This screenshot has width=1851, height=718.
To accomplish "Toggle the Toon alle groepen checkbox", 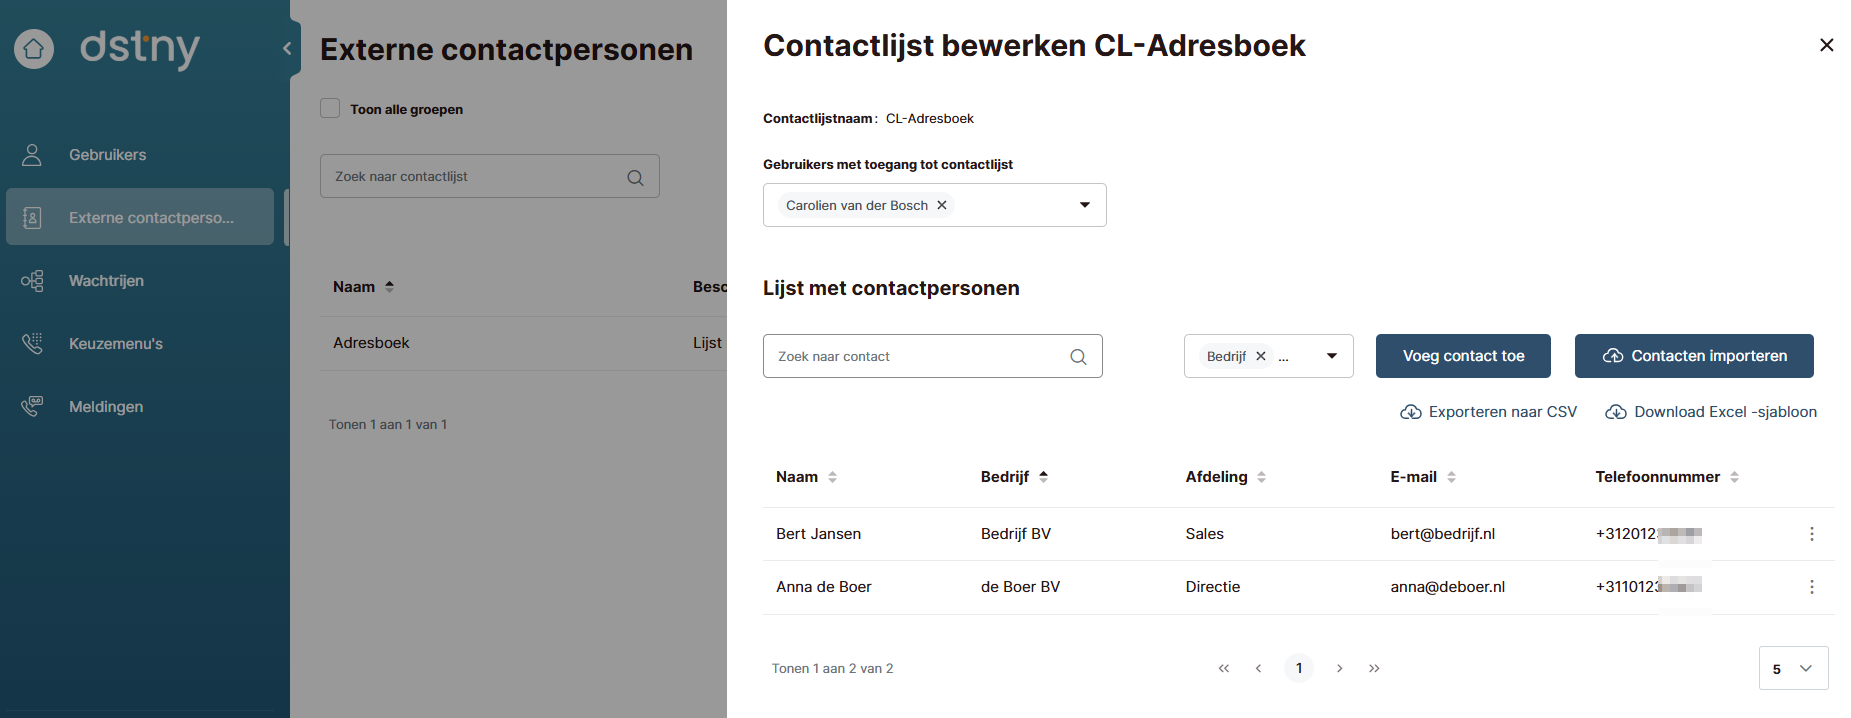I will tap(330, 109).
